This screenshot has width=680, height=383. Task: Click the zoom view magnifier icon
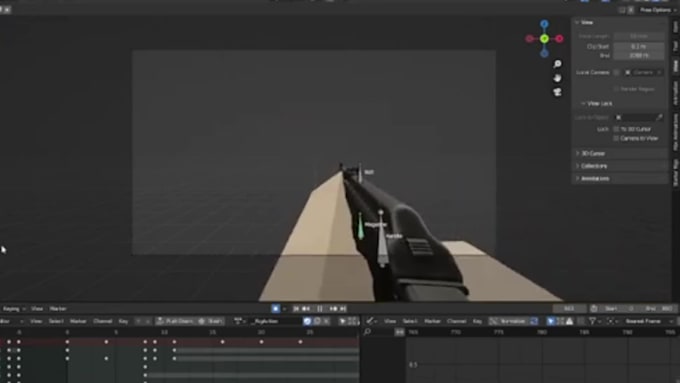[x=557, y=64]
